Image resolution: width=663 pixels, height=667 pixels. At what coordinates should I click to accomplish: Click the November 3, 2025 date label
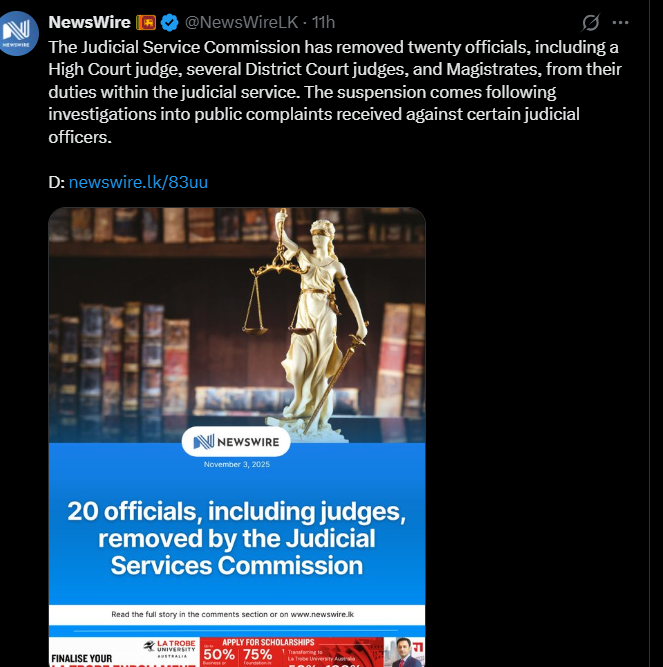tap(236, 464)
